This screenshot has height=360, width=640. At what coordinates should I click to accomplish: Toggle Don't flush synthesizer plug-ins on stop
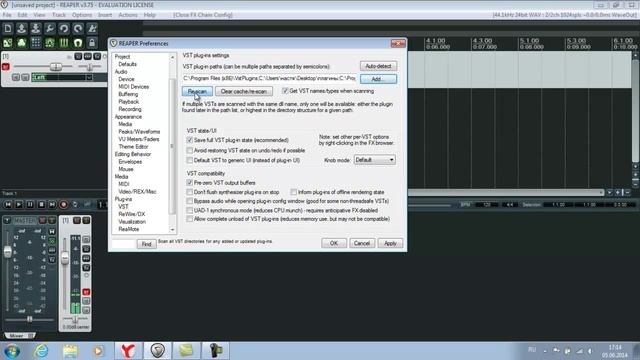coord(189,192)
